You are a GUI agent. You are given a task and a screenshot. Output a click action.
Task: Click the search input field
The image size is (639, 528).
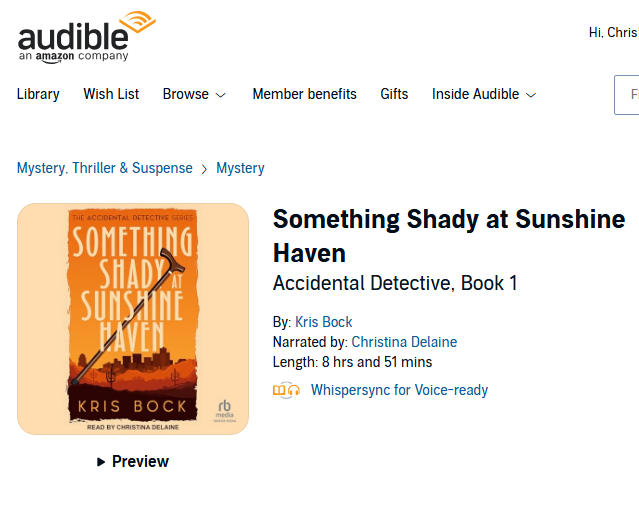coord(627,95)
